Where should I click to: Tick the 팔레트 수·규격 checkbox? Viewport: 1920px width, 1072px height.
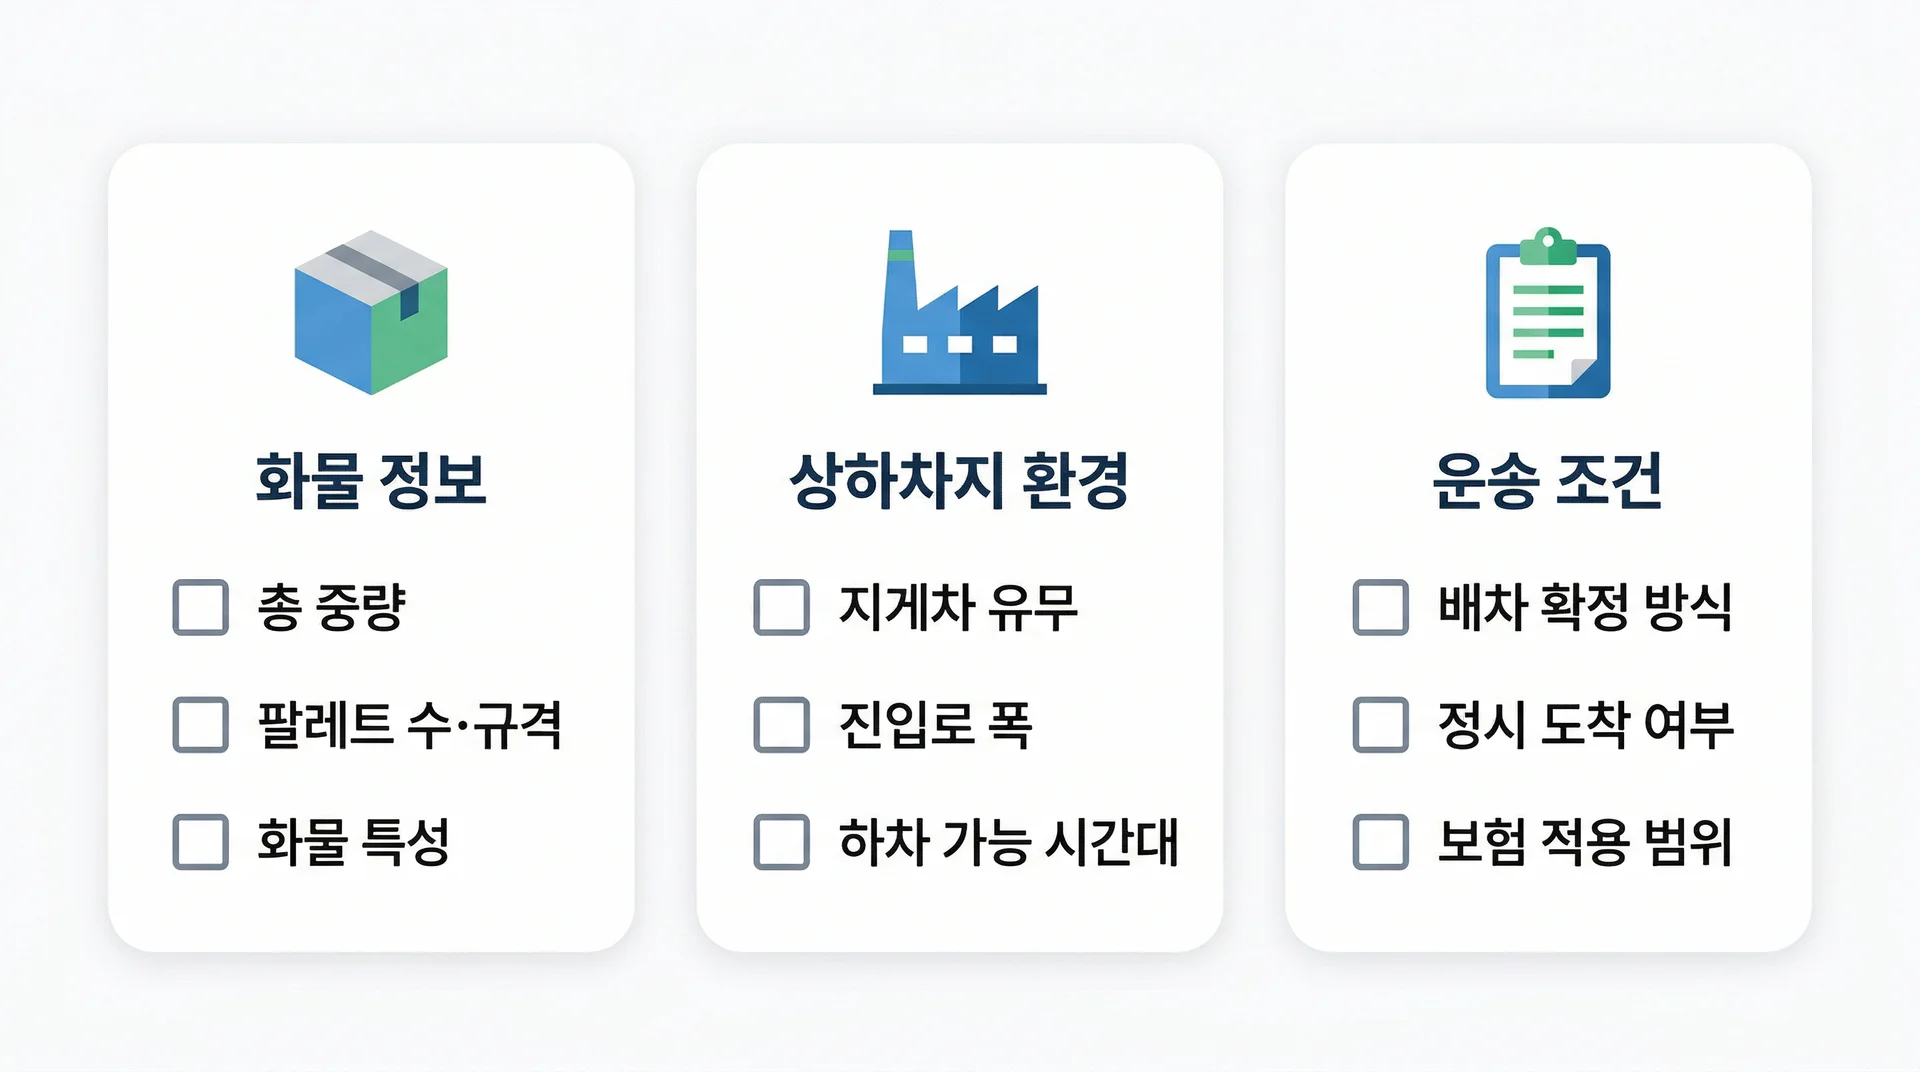(x=201, y=724)
